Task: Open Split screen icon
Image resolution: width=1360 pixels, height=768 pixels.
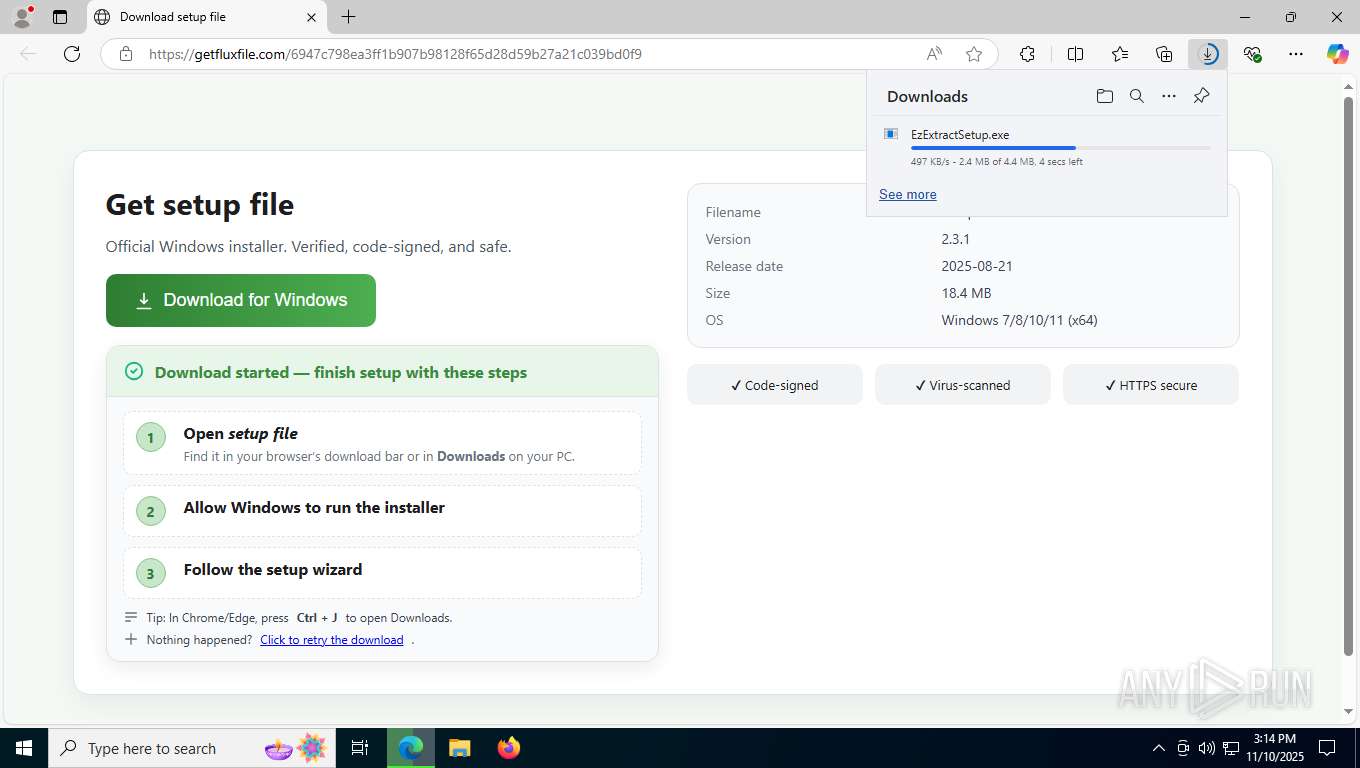Action: [1075, 54]
